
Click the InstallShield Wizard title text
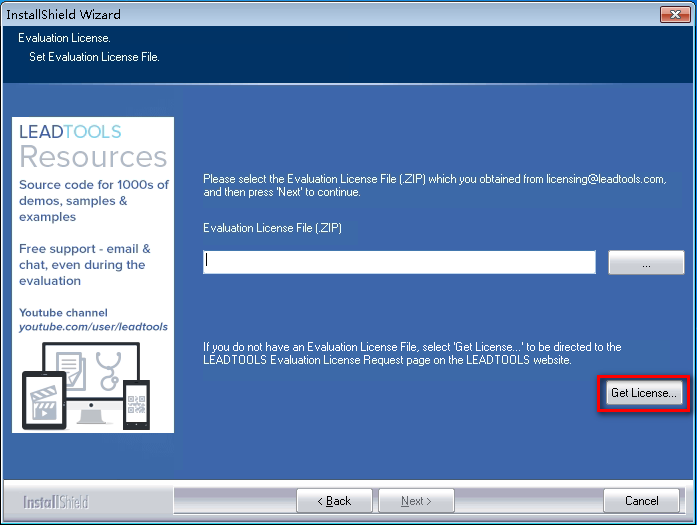pyautogui.click(x=63, y=14)
